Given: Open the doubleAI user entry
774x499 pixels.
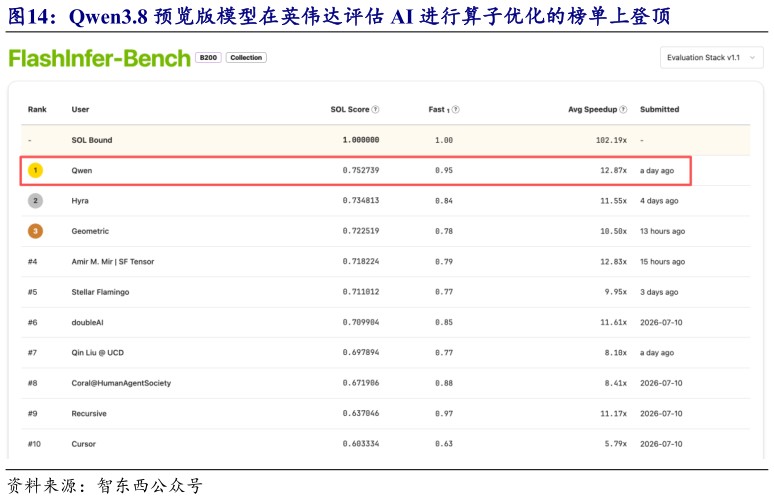Looking at the screenshot, I should tap(87, 322).
